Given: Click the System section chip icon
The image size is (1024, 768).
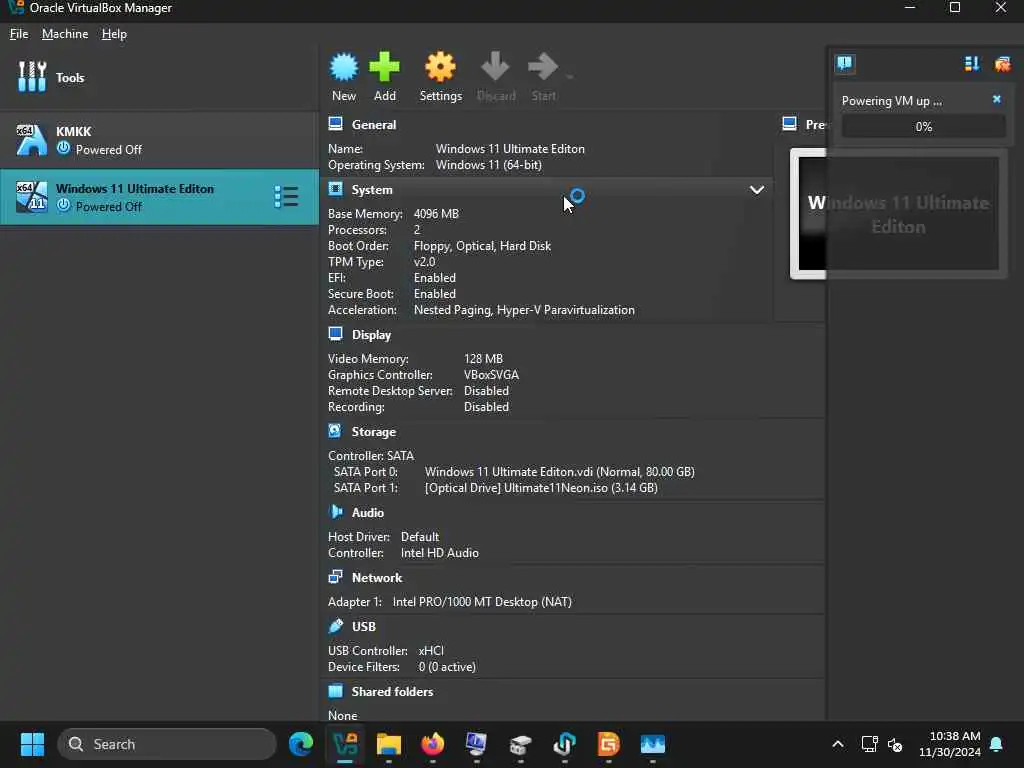Looking at the screenshot, I should coord(336,189).
